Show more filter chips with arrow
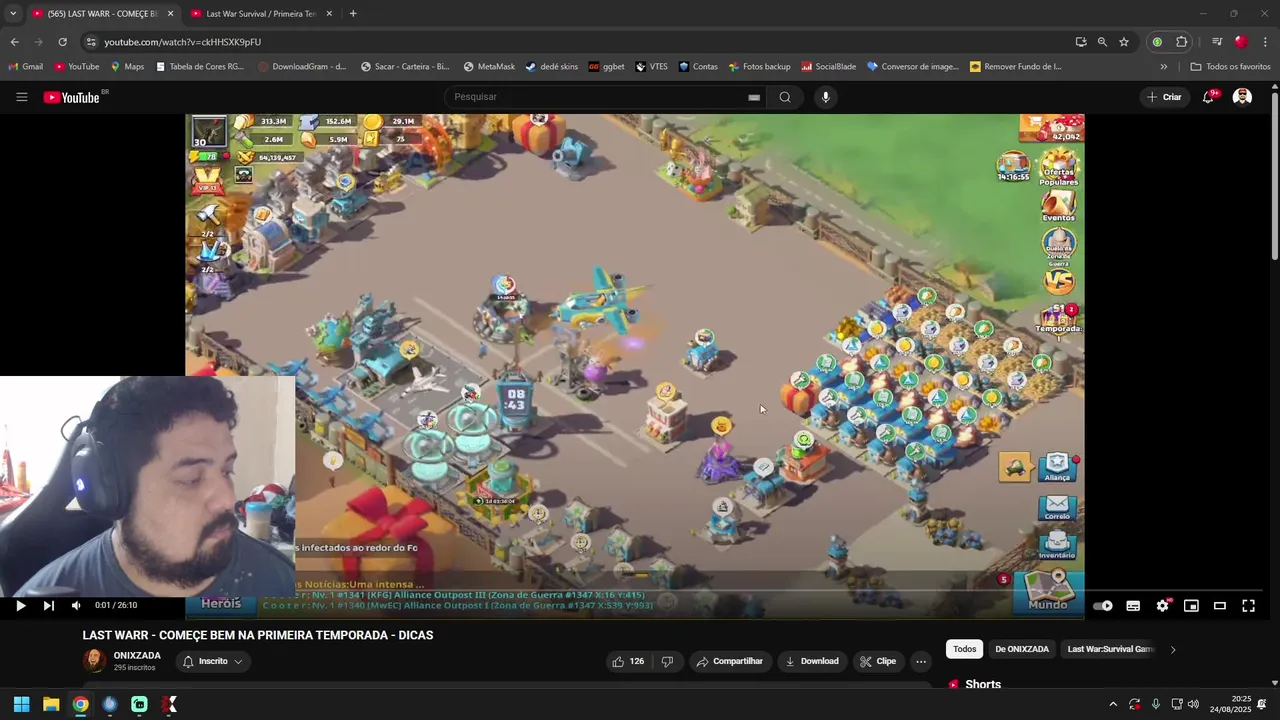The width and height of the screenshot is (1280, 720). [x=1173, y=649]
